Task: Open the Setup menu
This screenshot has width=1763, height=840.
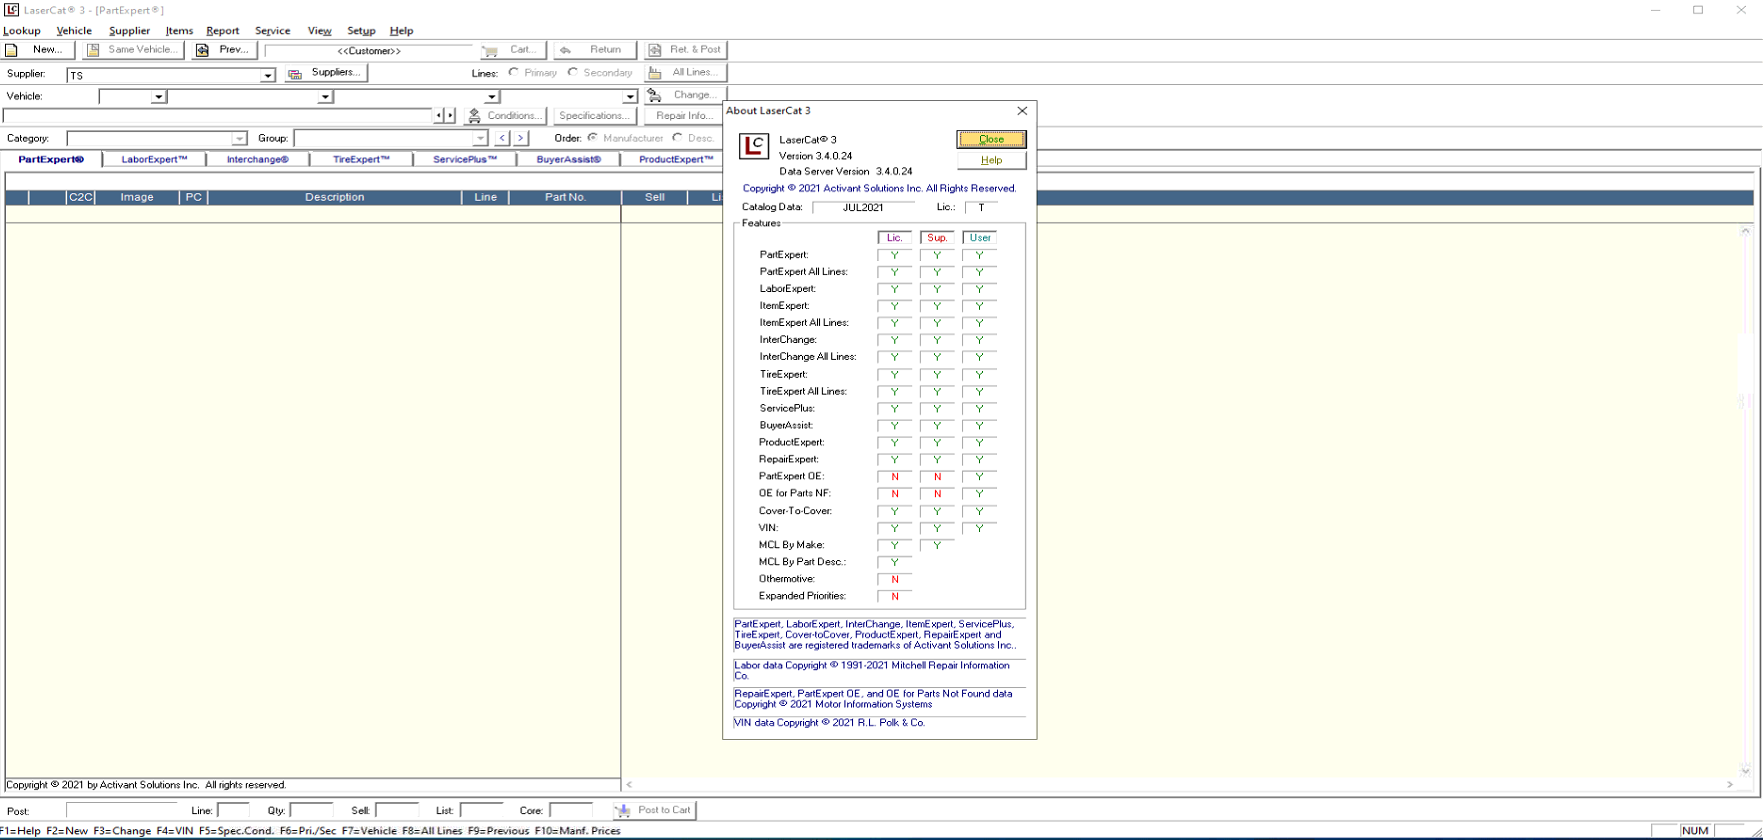Action: [x=361, y=31]
